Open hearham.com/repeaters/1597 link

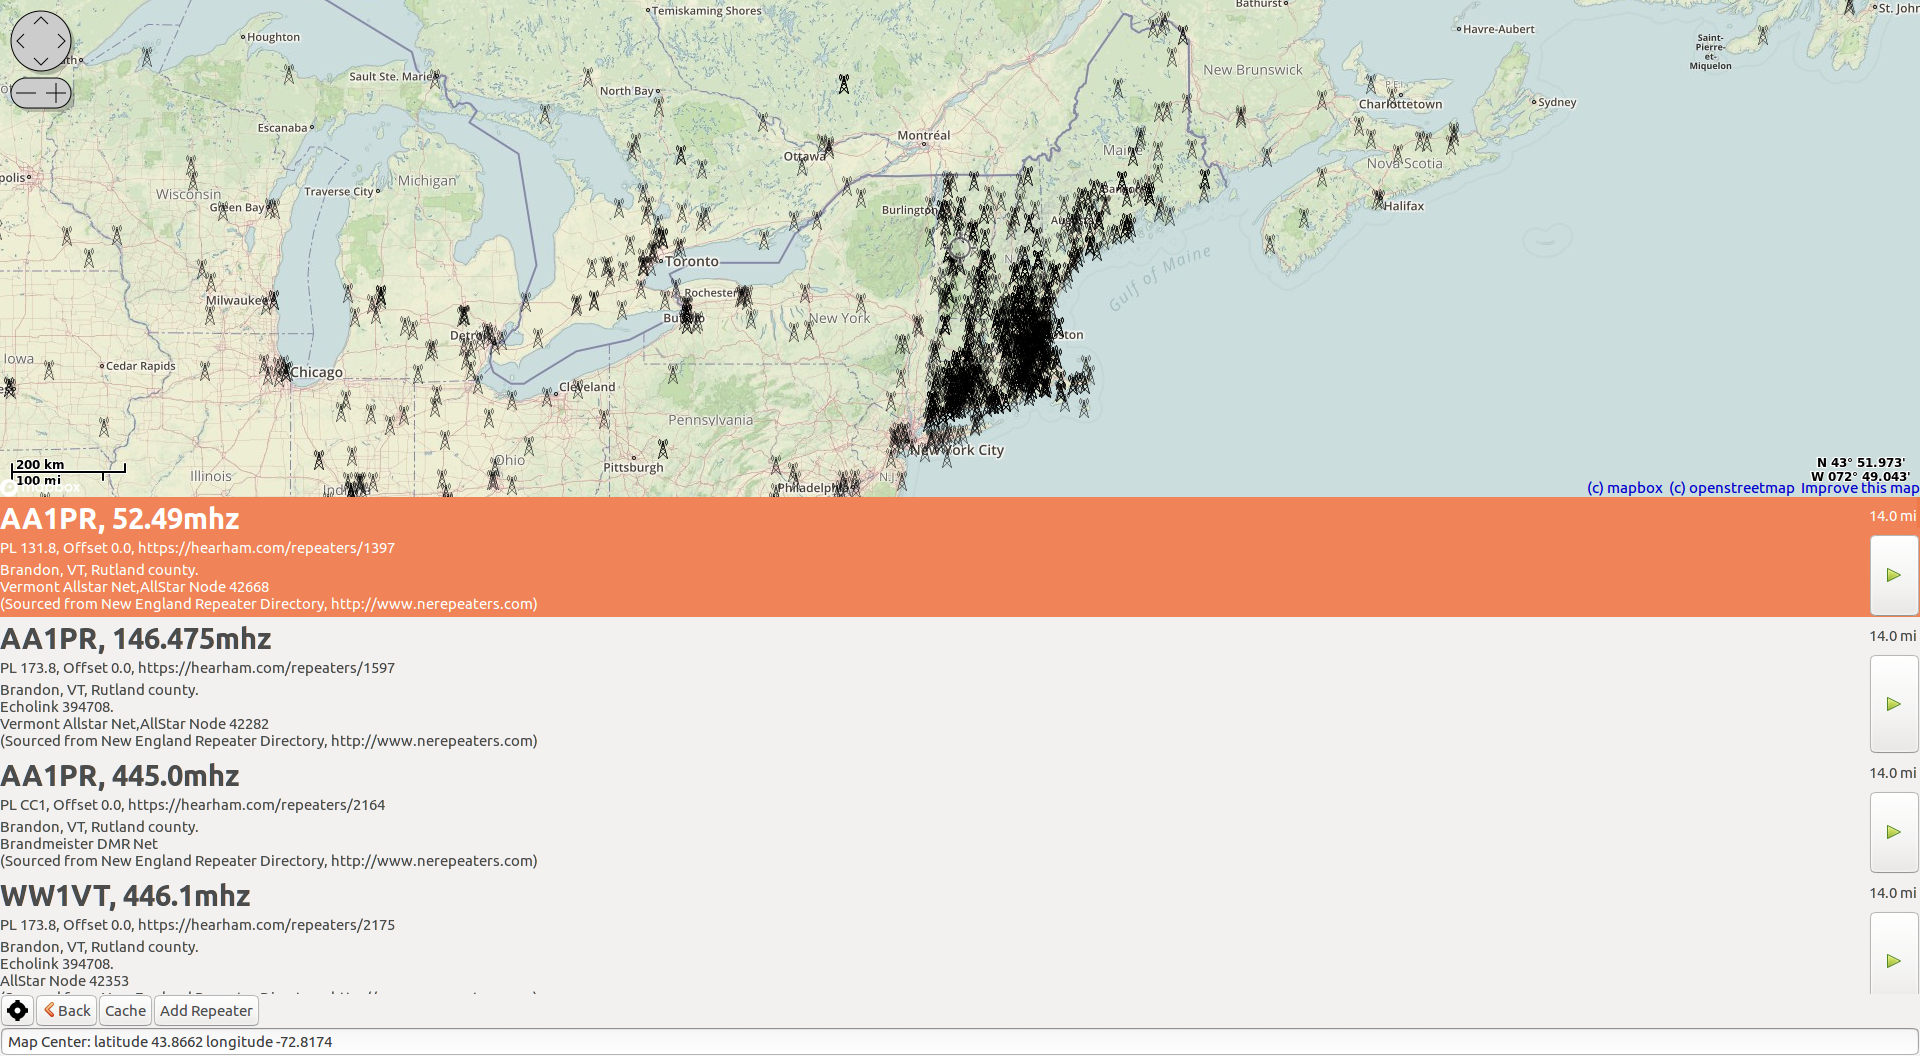266,667
